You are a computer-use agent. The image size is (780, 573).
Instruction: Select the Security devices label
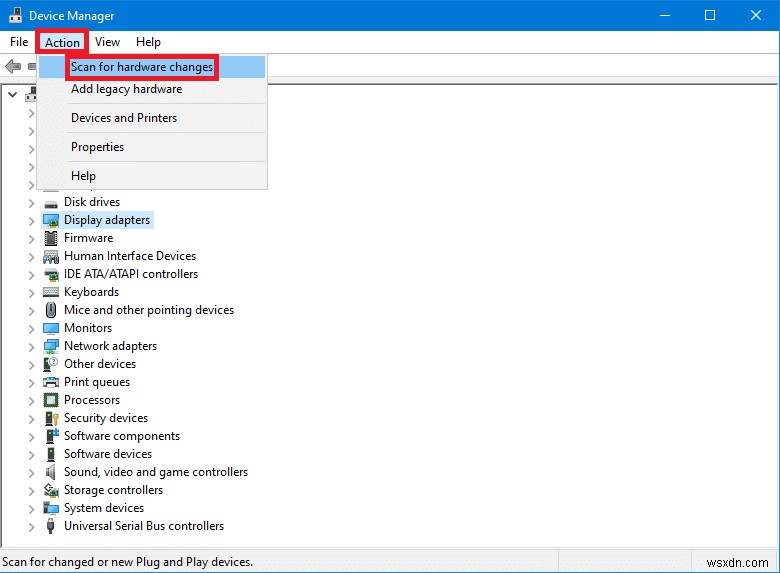click(x=106, y=418)
